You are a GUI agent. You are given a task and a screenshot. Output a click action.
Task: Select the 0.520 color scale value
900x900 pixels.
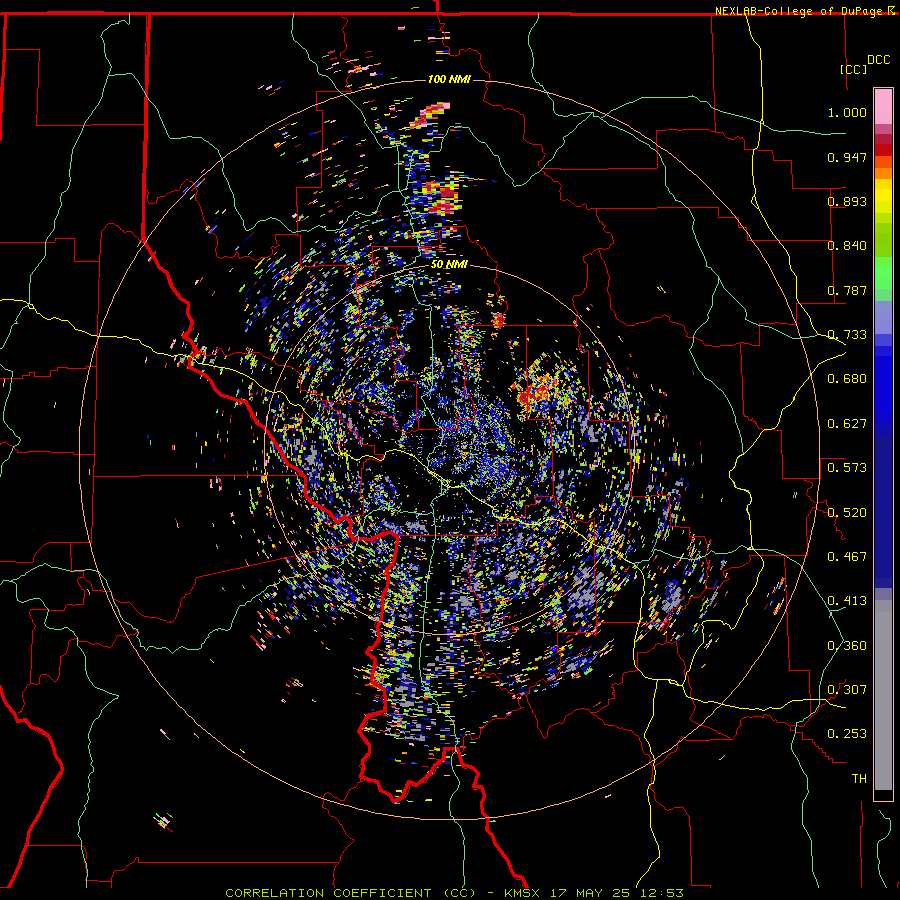coord(847,513)
